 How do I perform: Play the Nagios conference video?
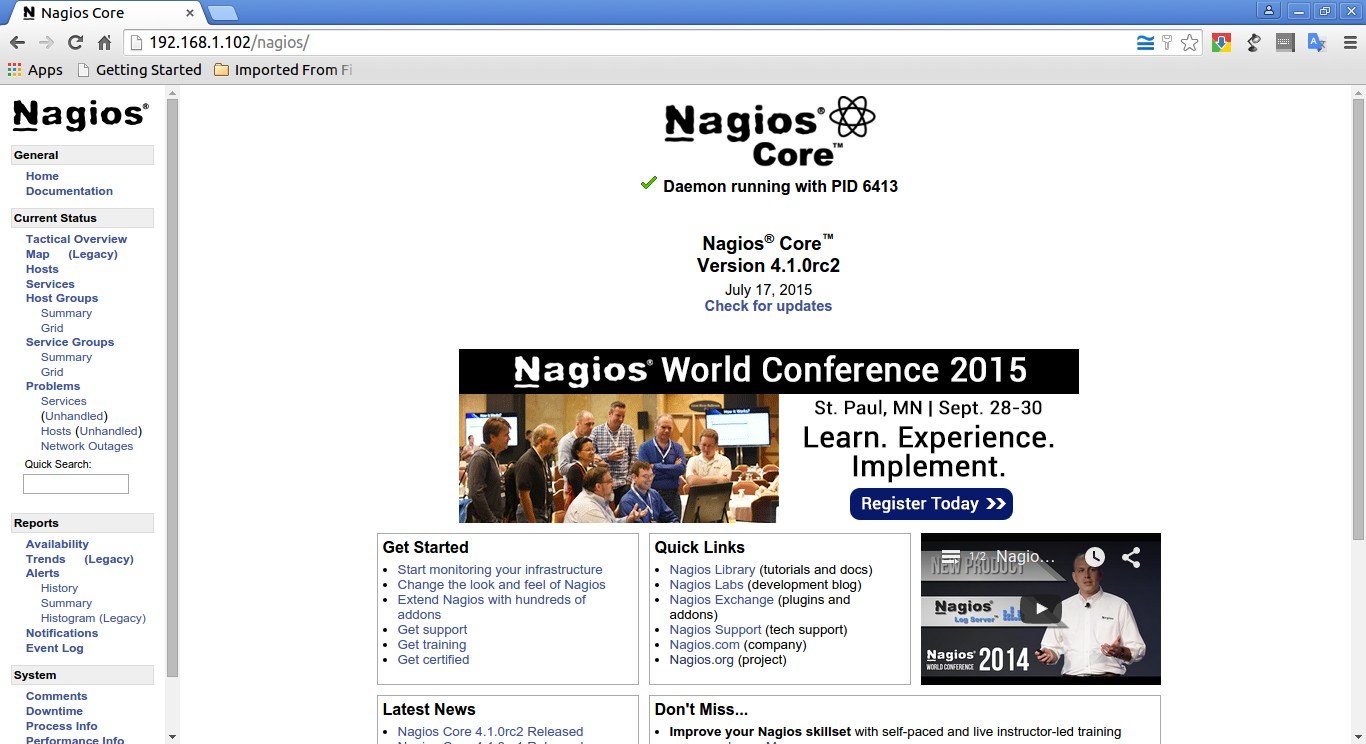tap(1041, 608)
